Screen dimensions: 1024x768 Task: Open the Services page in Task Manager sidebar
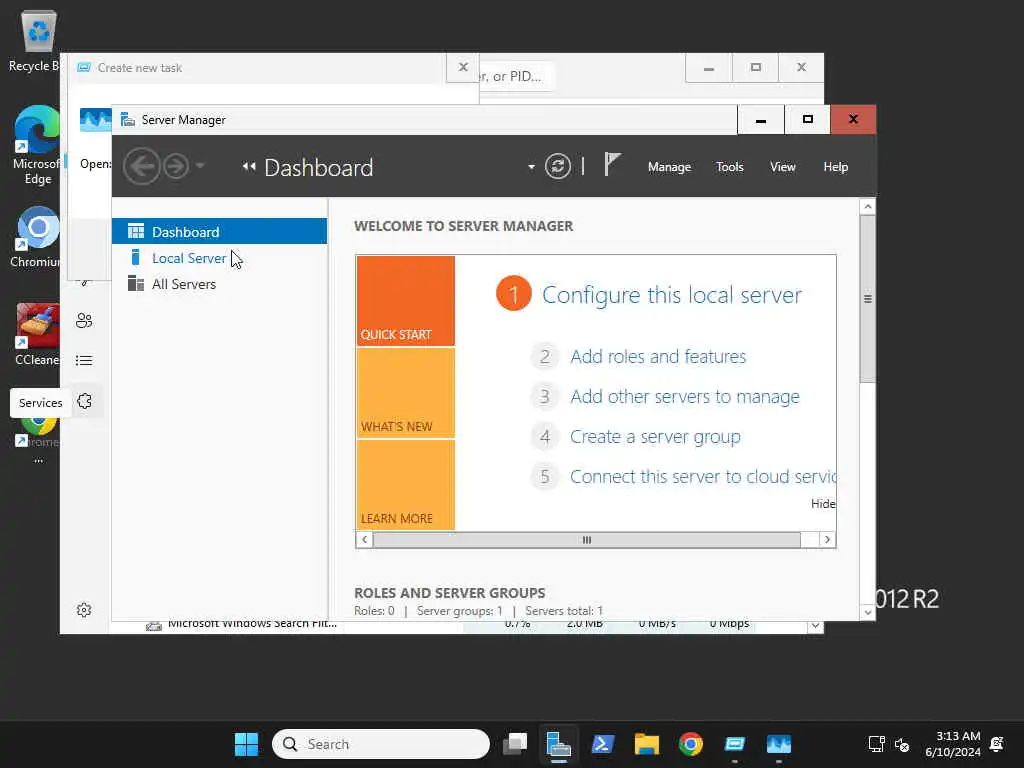pos(84,401)
